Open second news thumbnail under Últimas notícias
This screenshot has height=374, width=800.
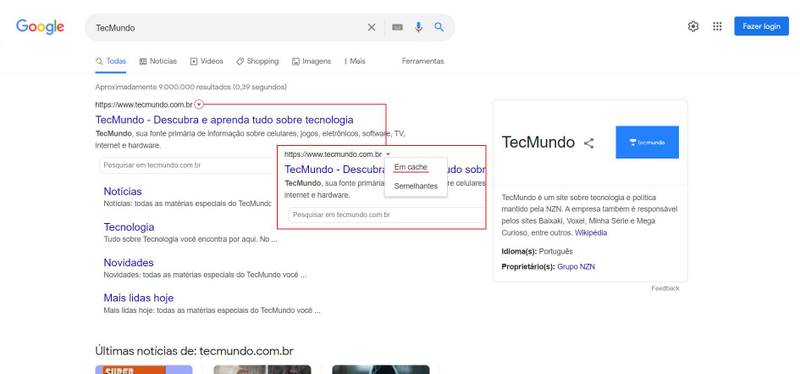click(x=262, y=369)
